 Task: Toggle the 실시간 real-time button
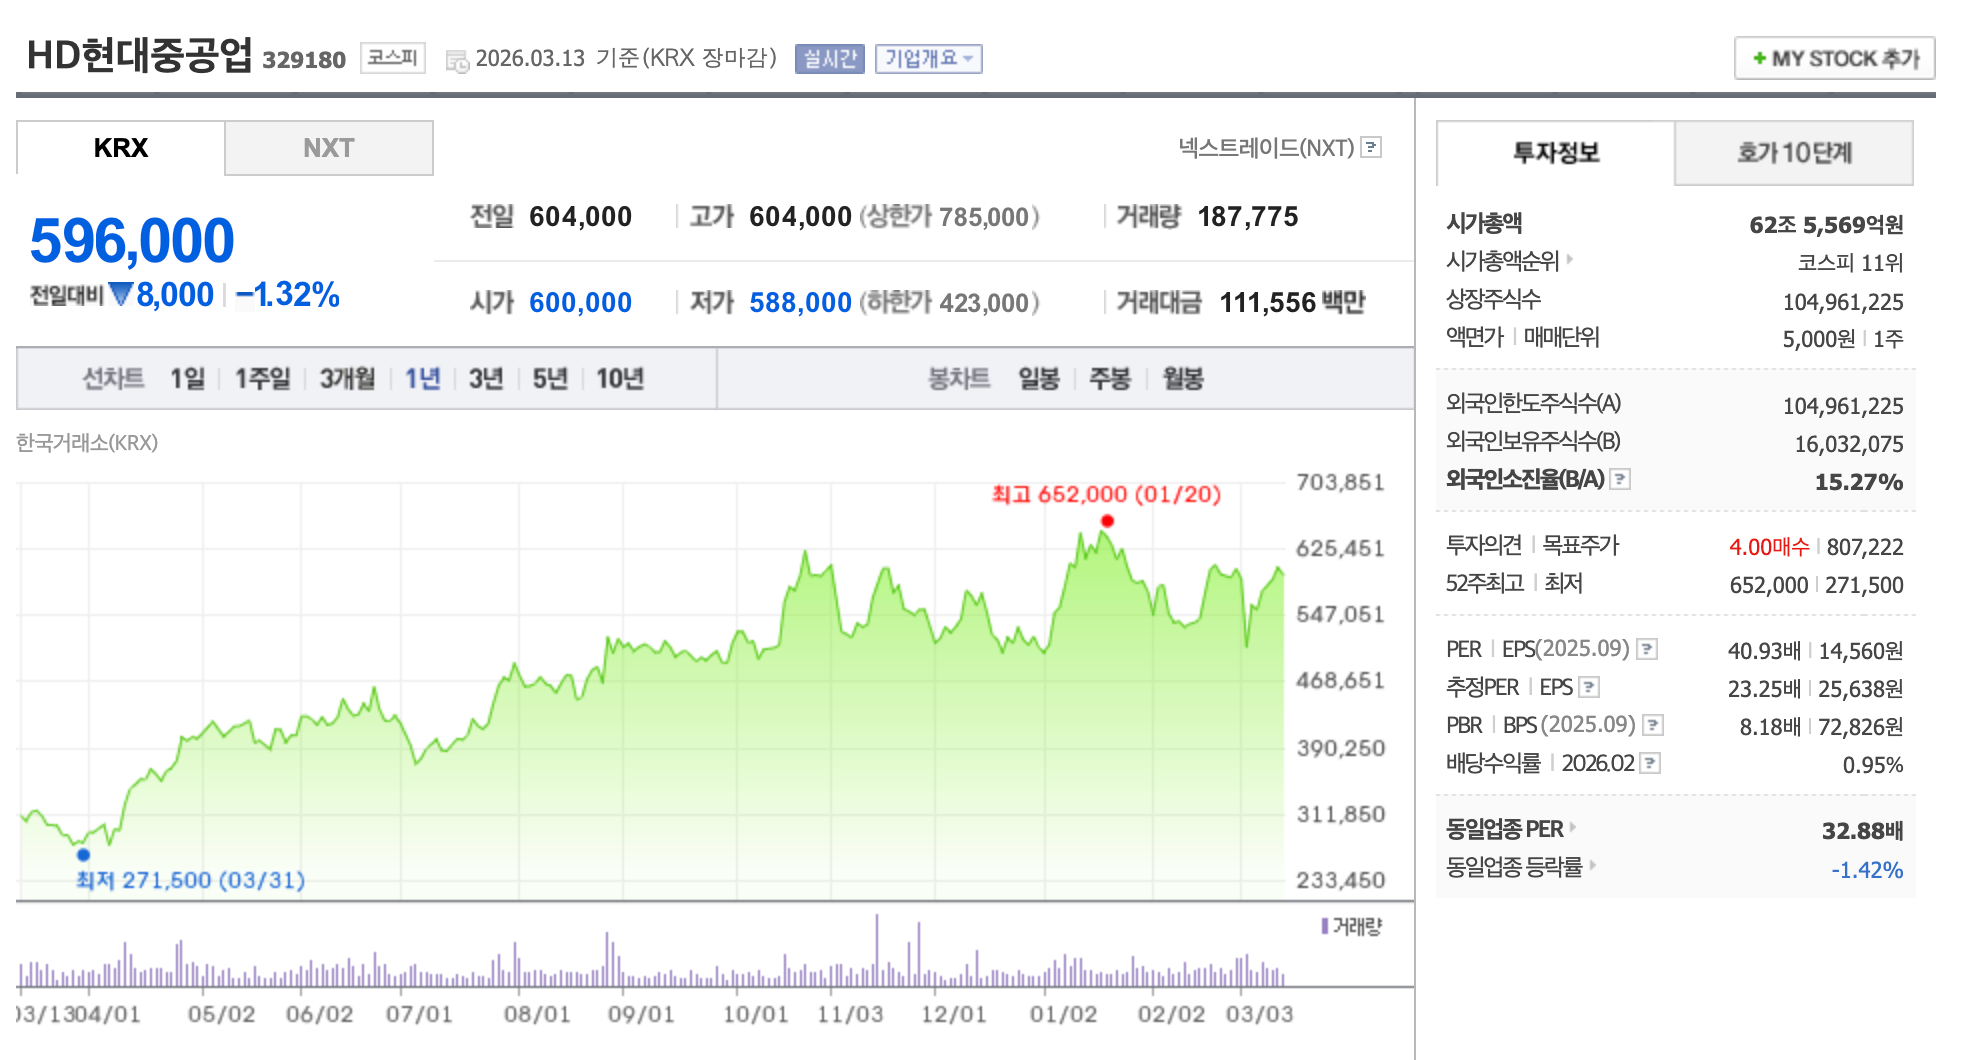pos(830,59)
